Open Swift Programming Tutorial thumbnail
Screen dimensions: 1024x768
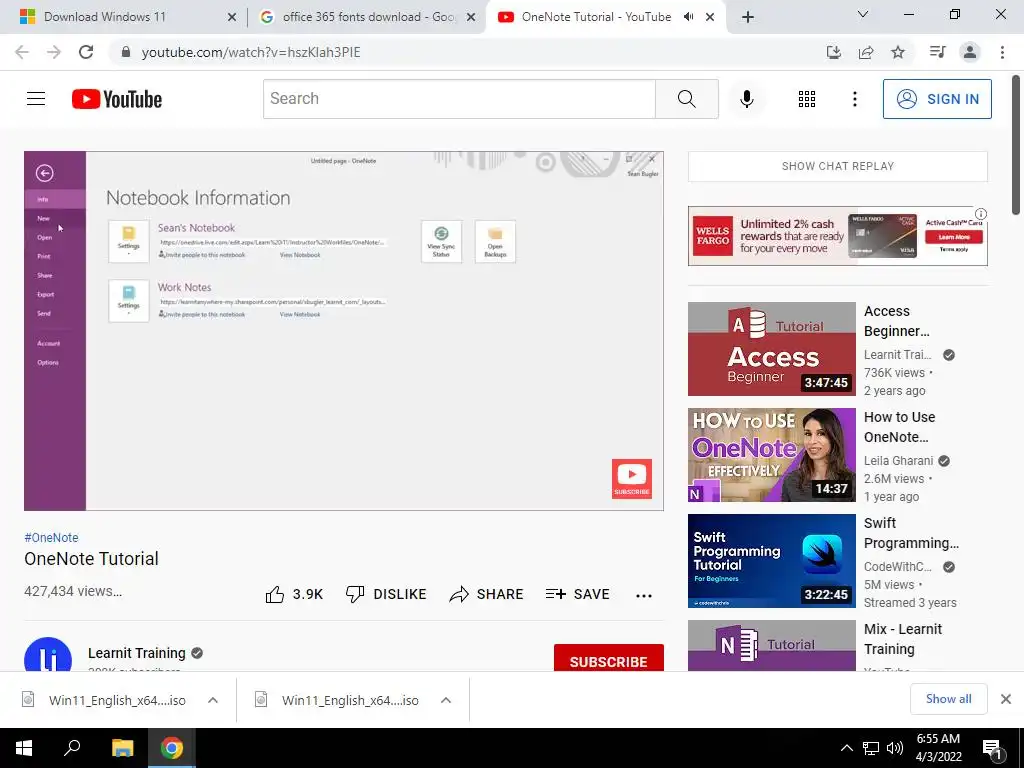coord(771,560)
